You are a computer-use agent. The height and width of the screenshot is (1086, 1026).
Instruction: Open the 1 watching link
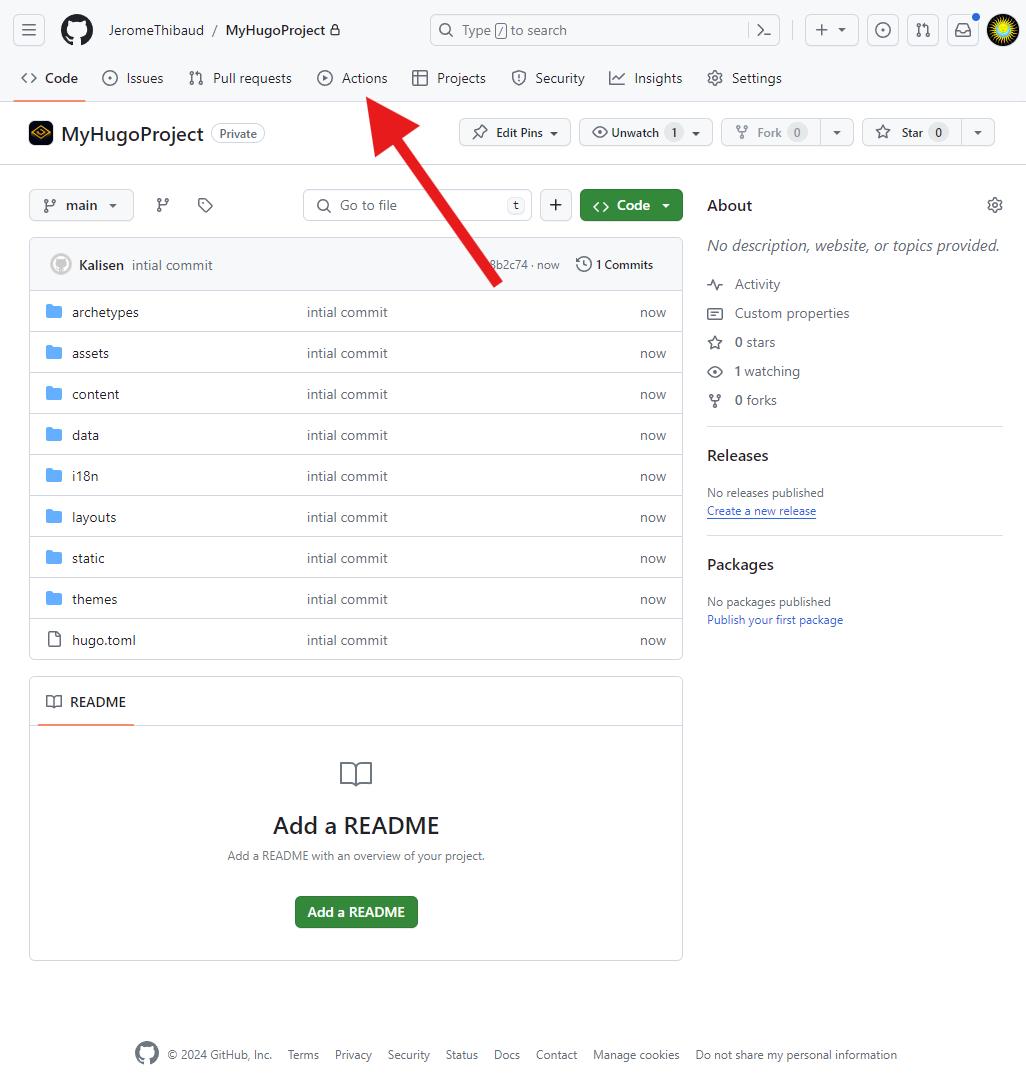pyautogui.click(x=767, y=371)
